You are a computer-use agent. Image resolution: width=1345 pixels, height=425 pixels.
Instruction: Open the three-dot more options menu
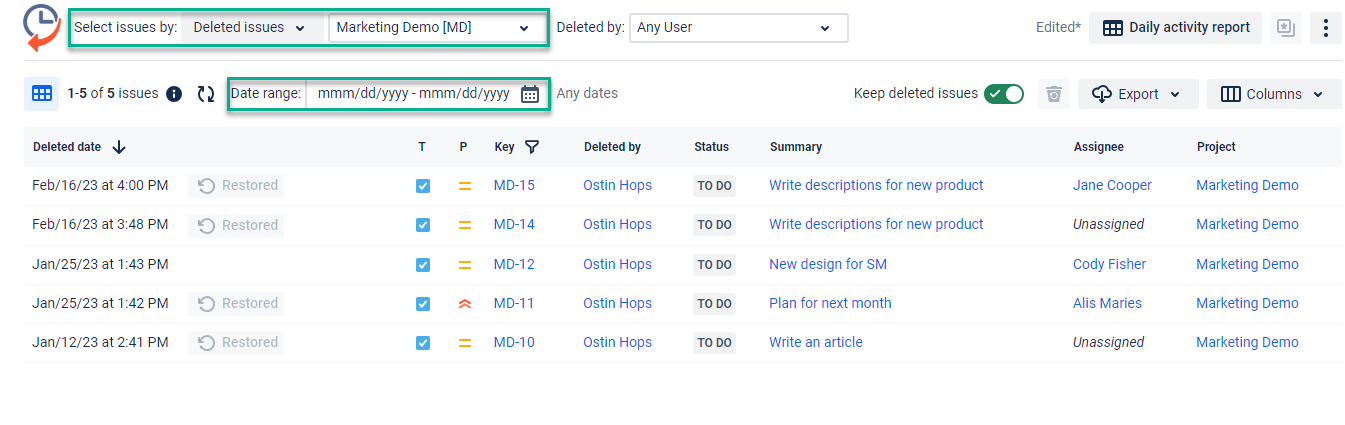pos(1325,28)
